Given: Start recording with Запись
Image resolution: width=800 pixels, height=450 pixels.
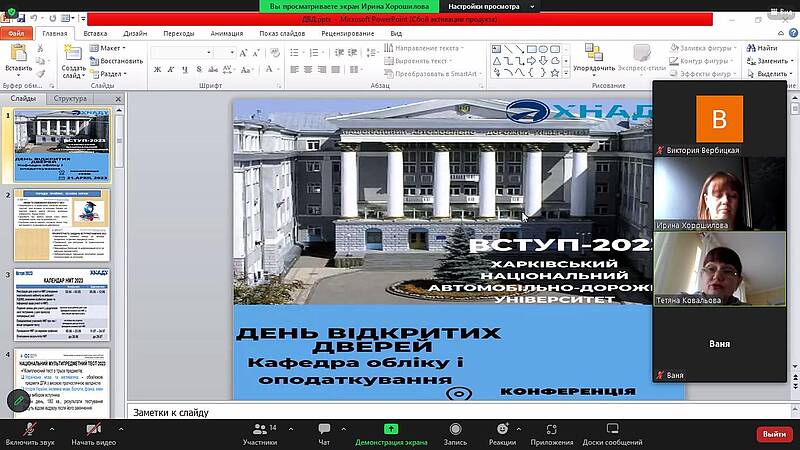Looking at the screenshot, I should coord(455,435).
